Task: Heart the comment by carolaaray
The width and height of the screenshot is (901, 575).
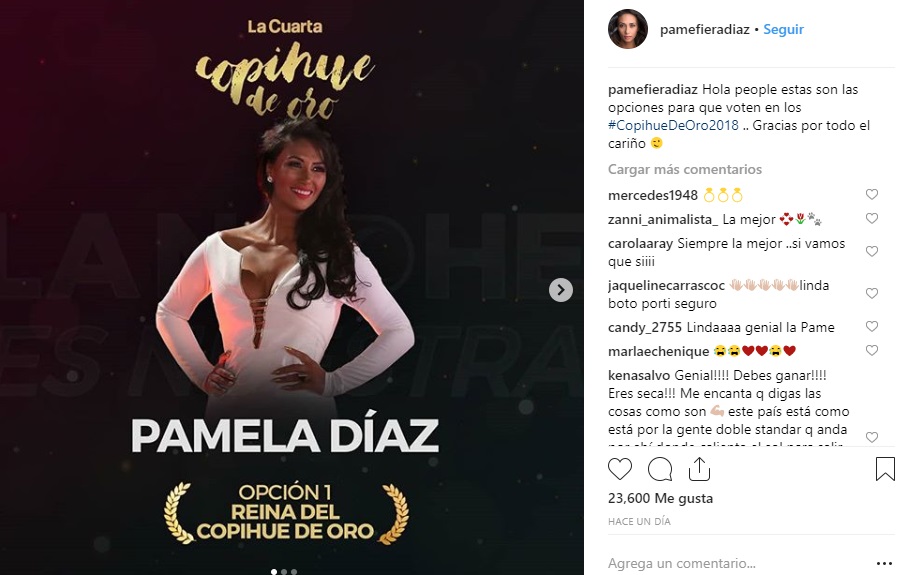Action: click(x=872, y=252)
